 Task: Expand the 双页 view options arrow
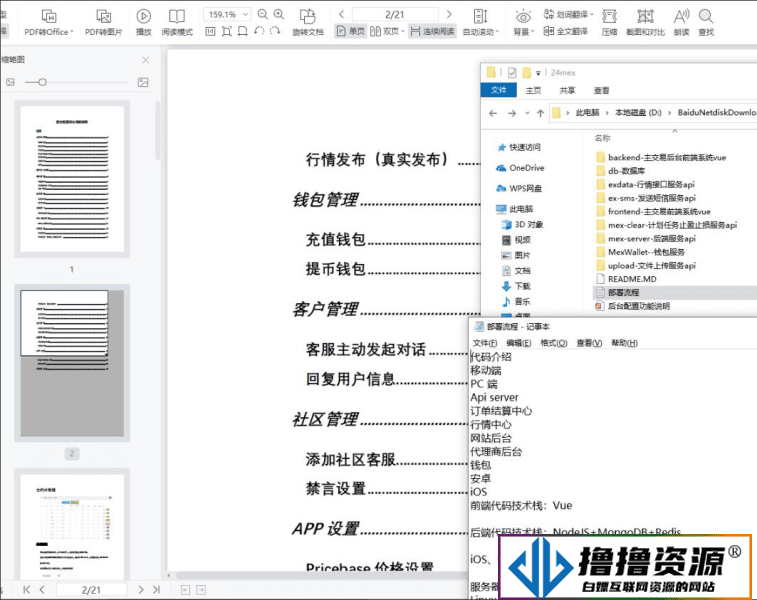(x=403, y=31)
